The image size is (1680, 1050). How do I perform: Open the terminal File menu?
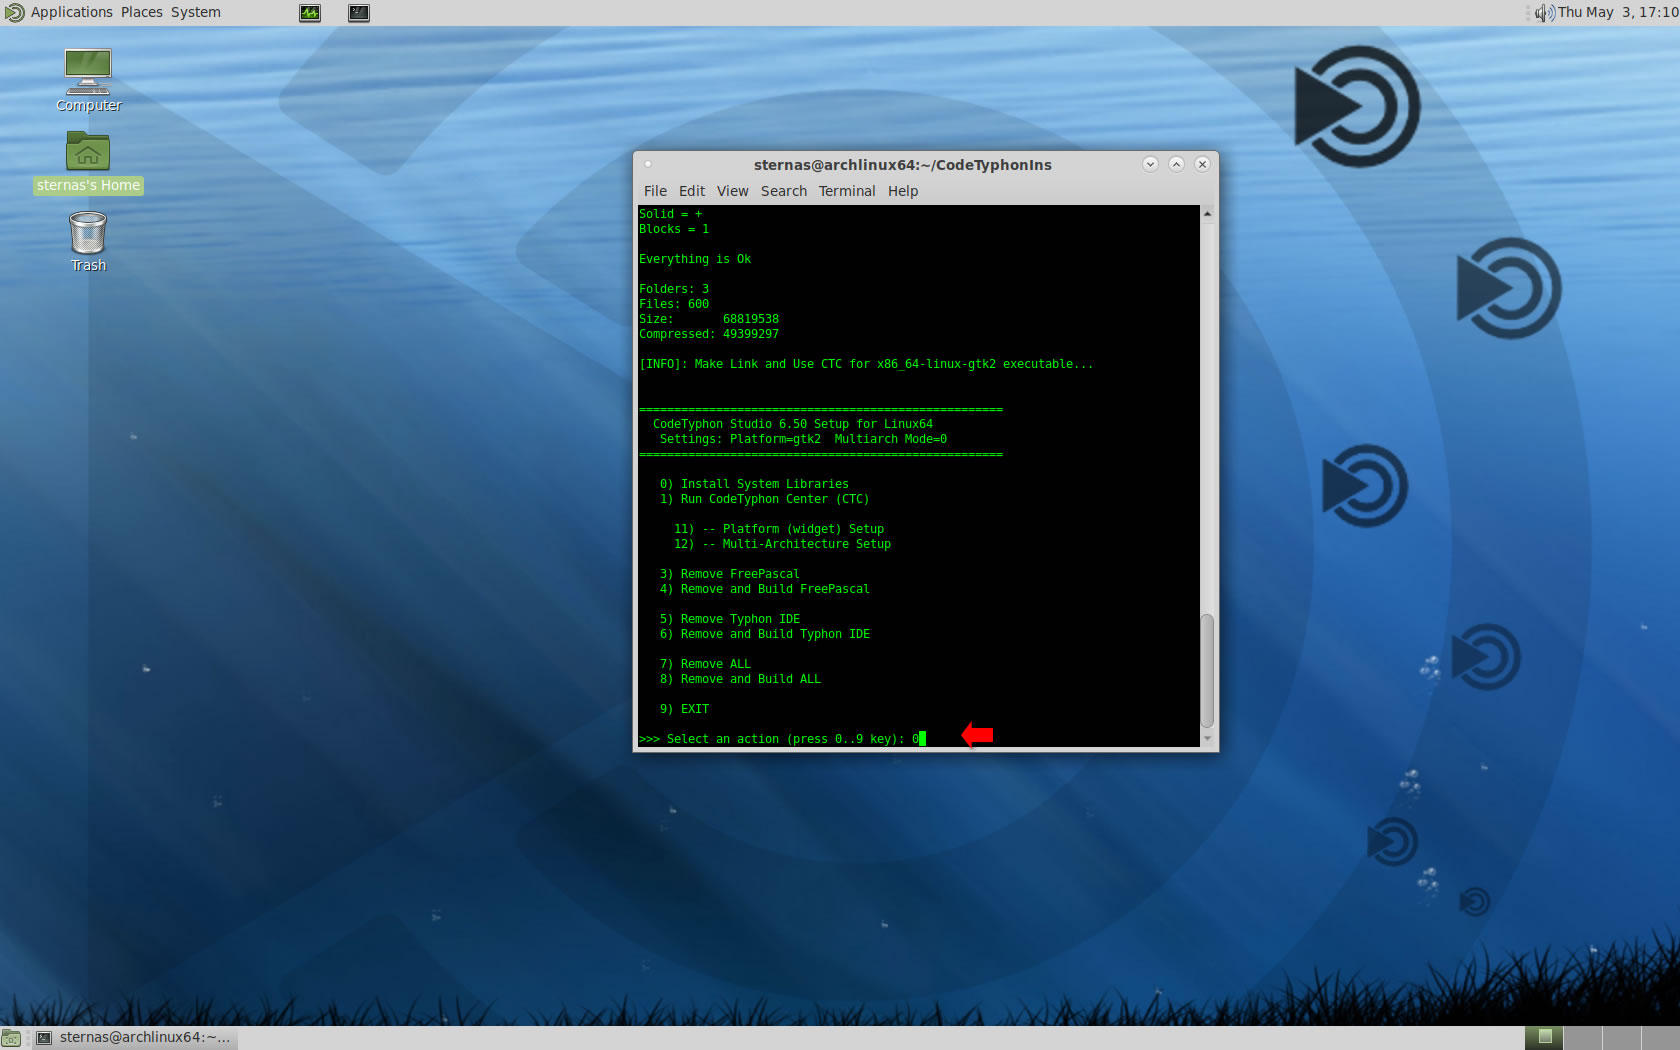(655, 191)
